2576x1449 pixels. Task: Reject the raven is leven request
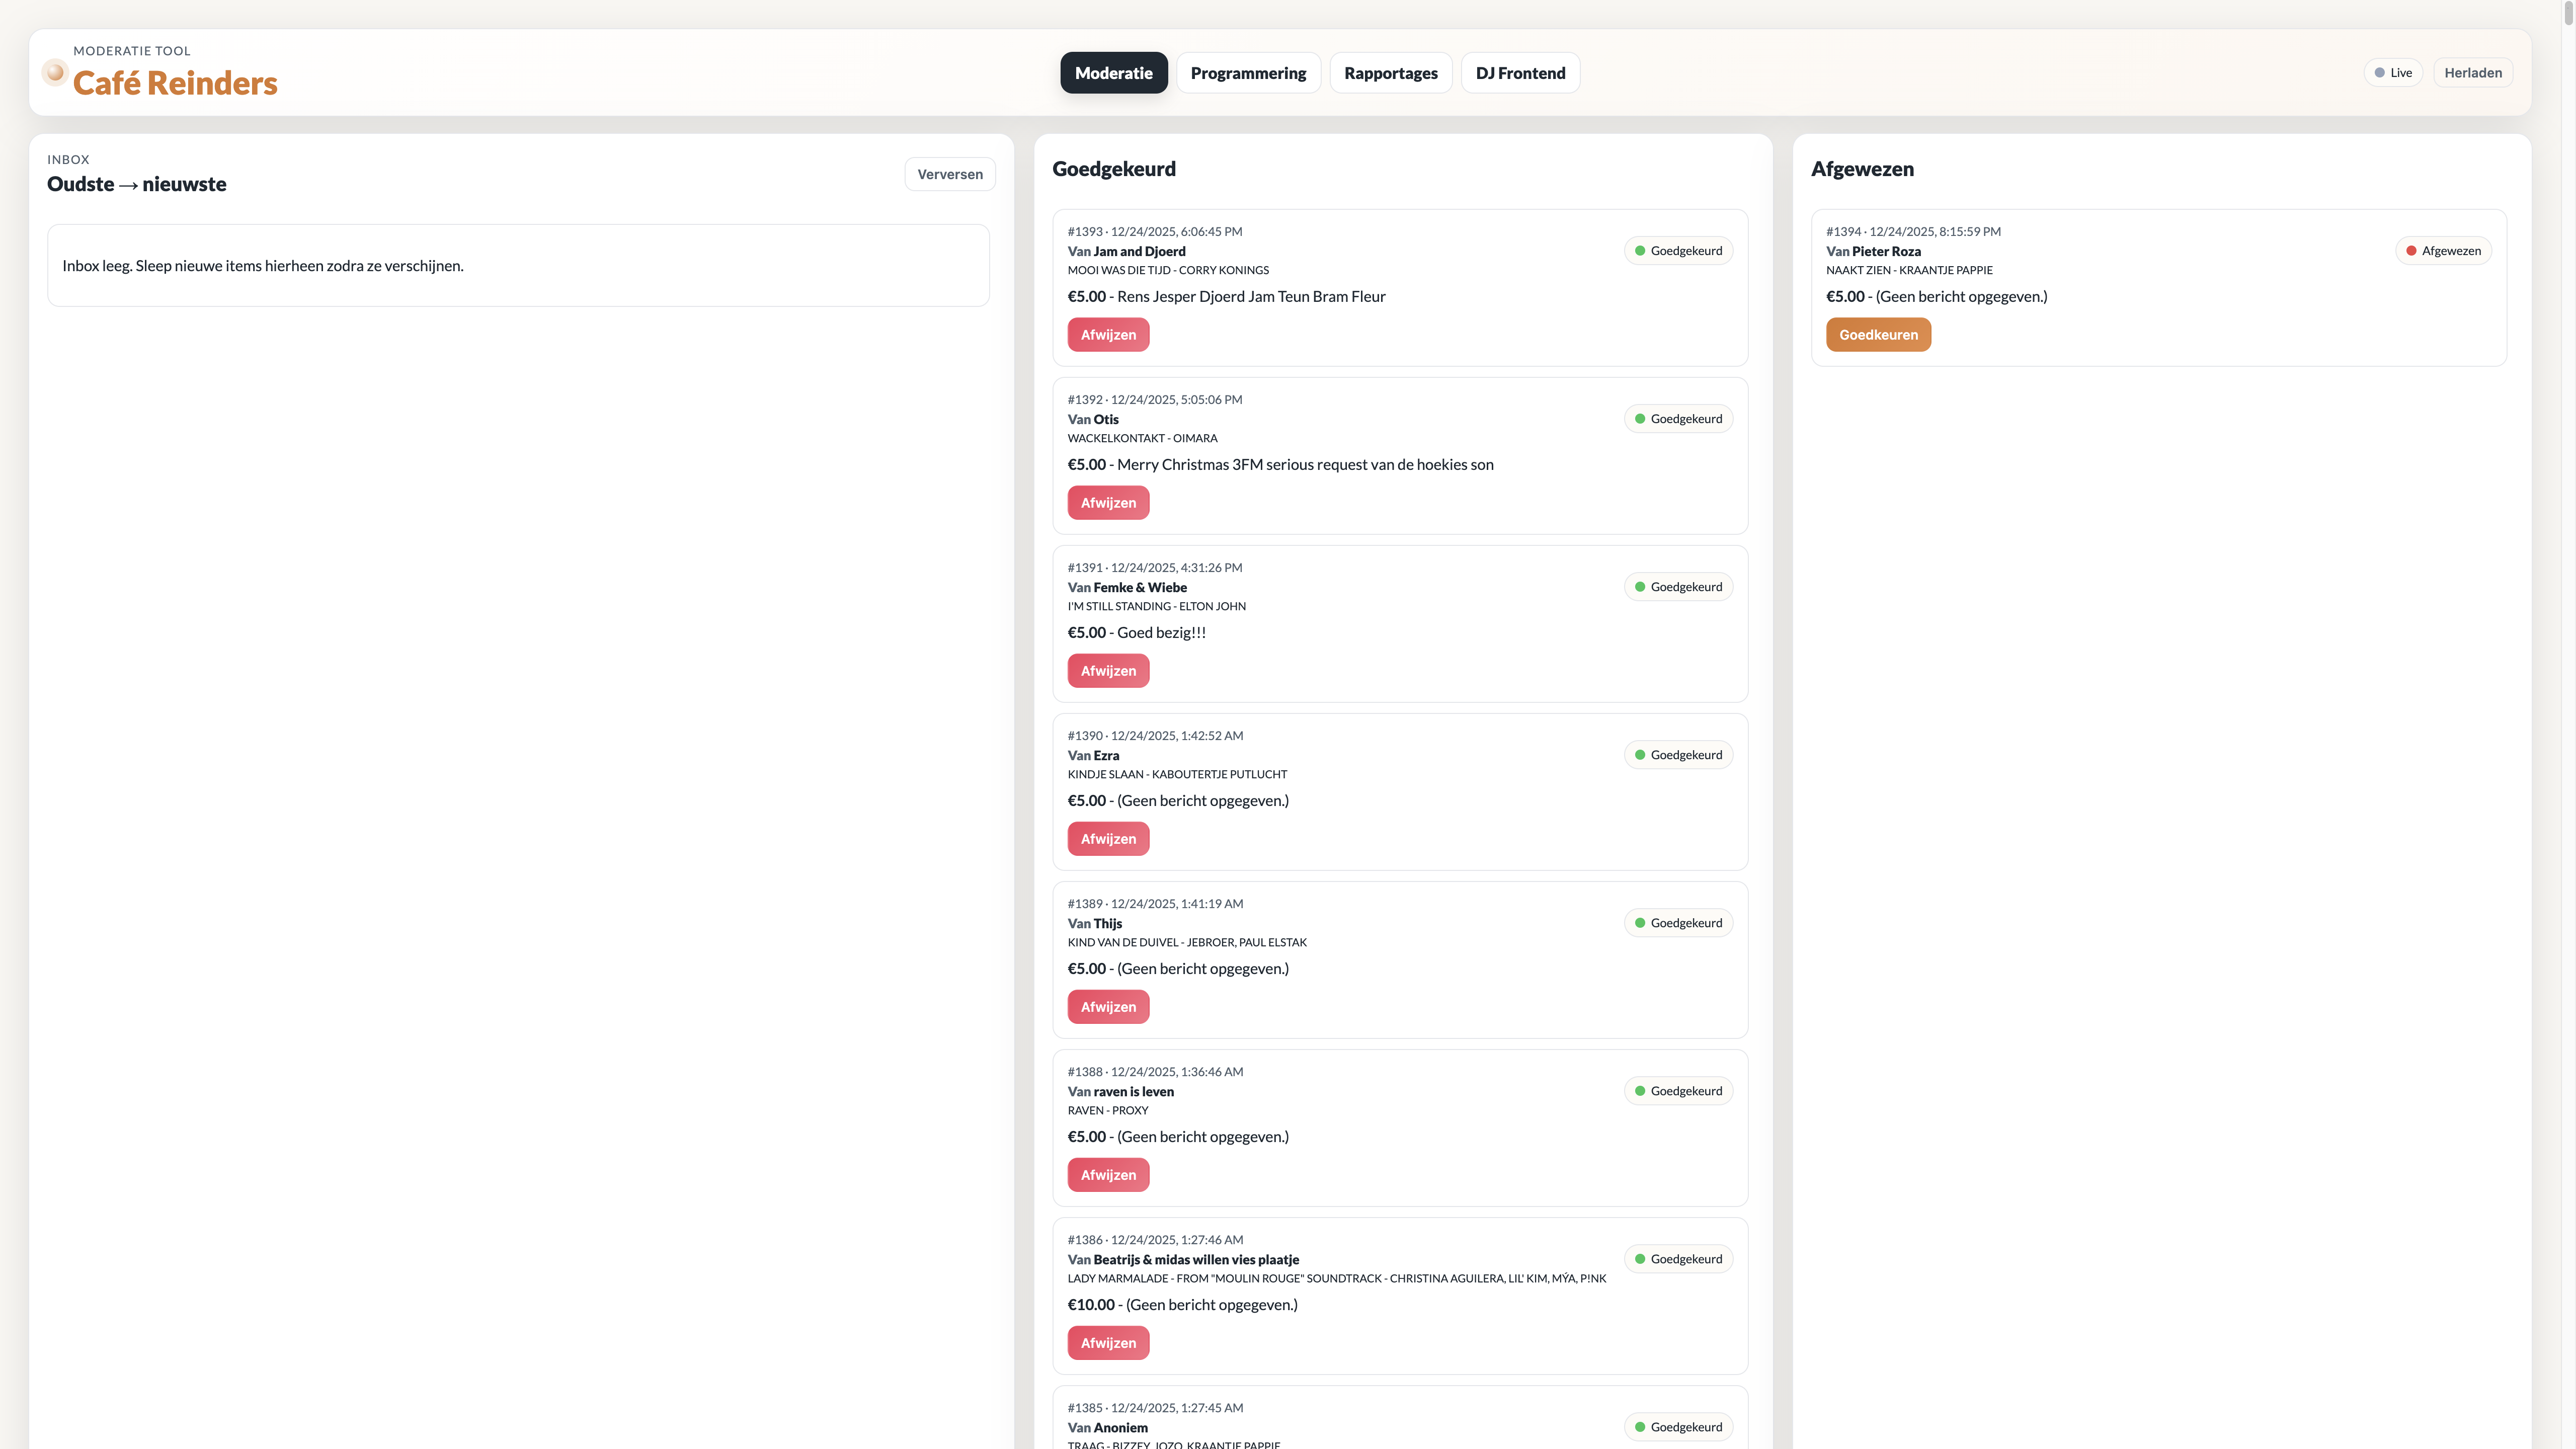click(1108, 1175)
